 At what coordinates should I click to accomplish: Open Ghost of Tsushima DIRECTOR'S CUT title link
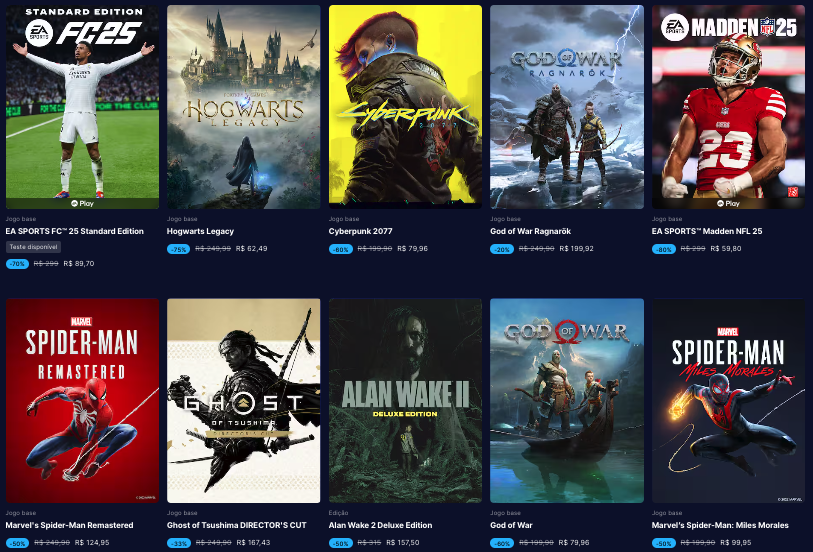point(236,525)
